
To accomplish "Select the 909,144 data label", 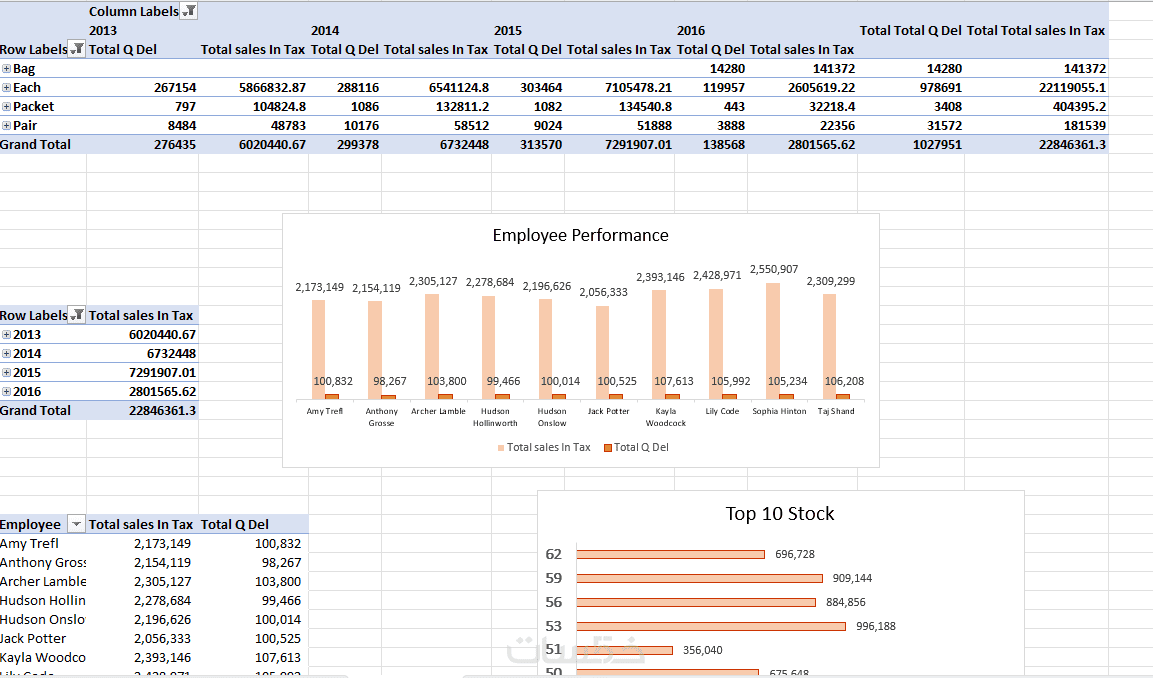I will point(852,579).
